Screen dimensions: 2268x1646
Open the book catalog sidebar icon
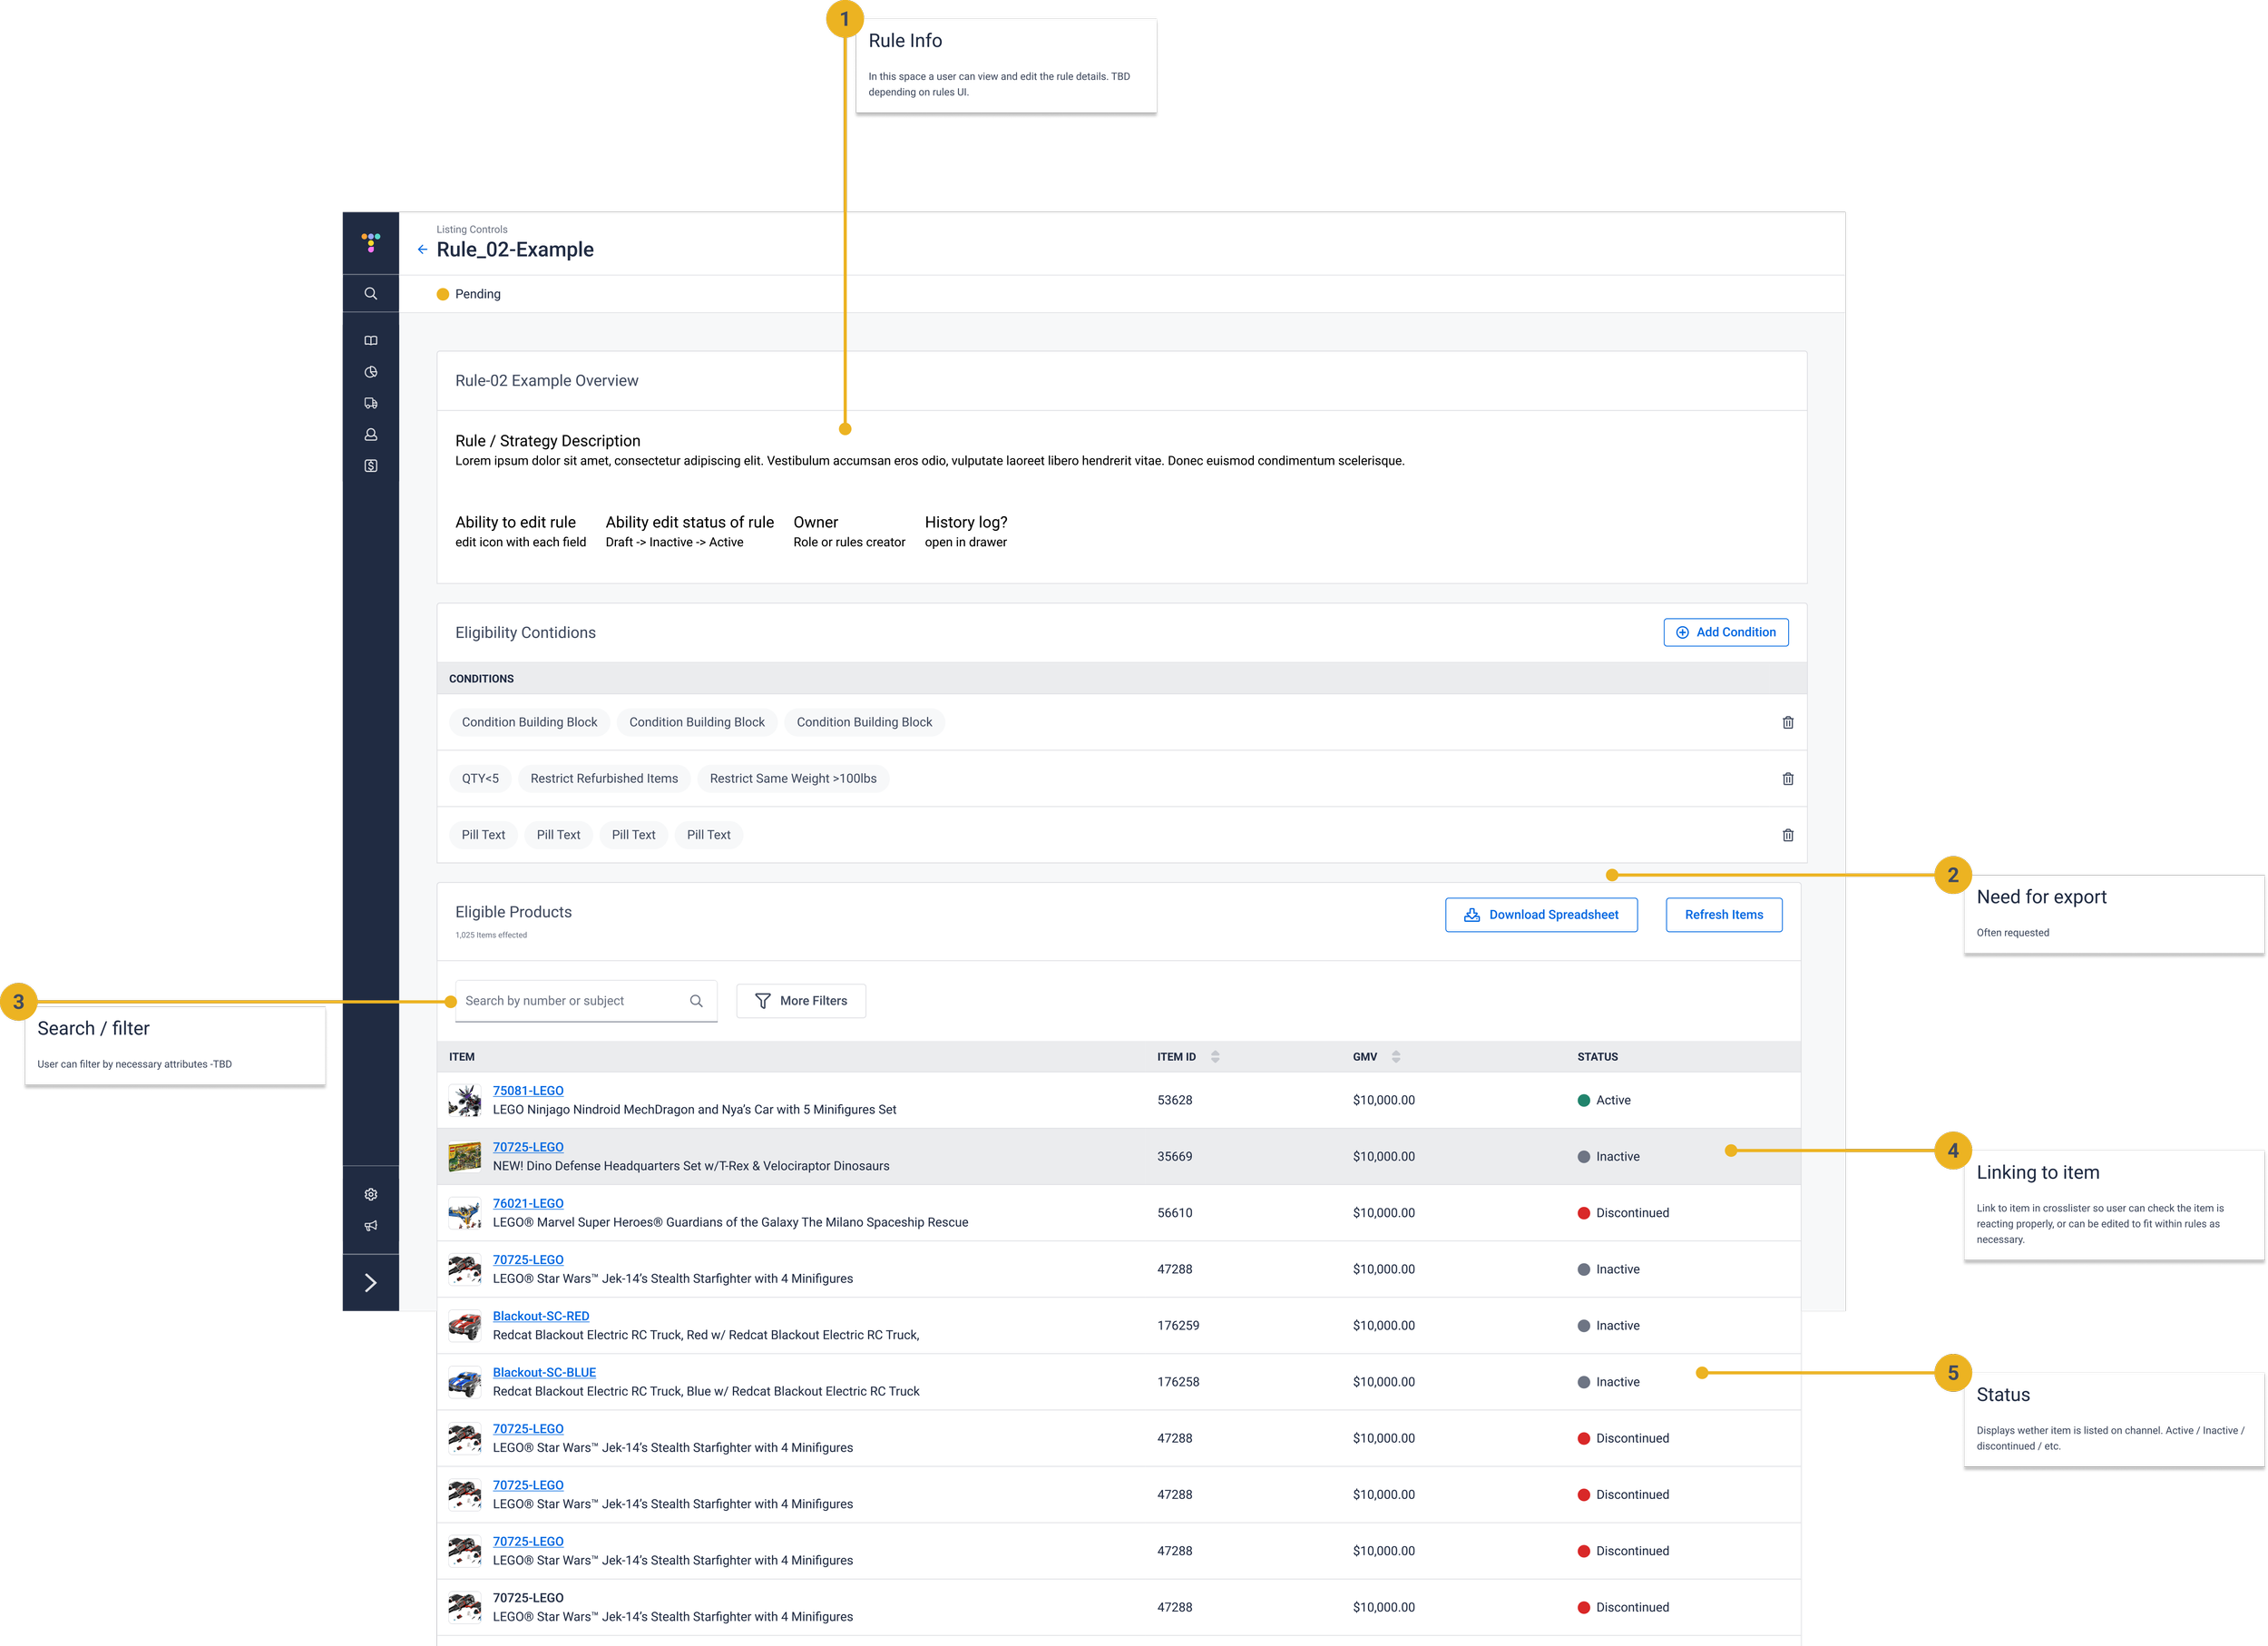pyautogui.click(x=370, y=341)
